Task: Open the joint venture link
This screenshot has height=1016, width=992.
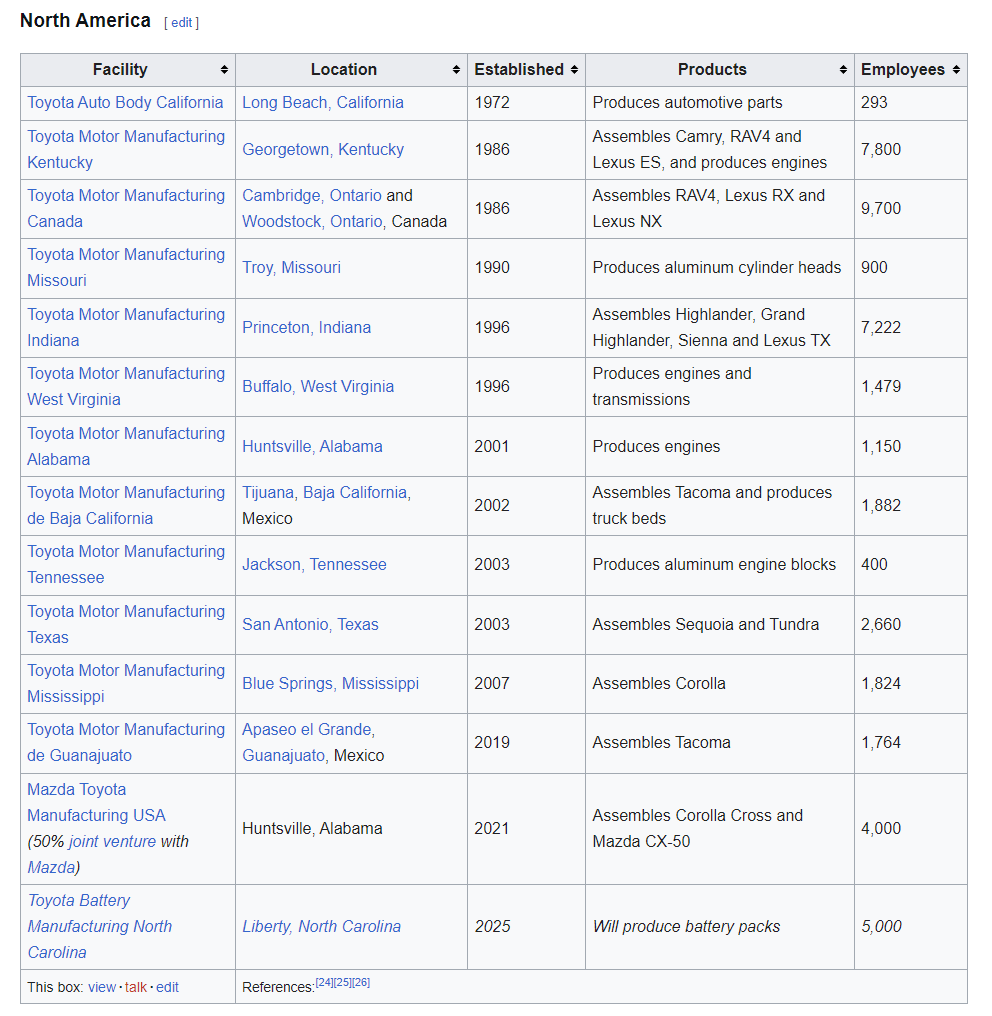Action: point(112,842)
